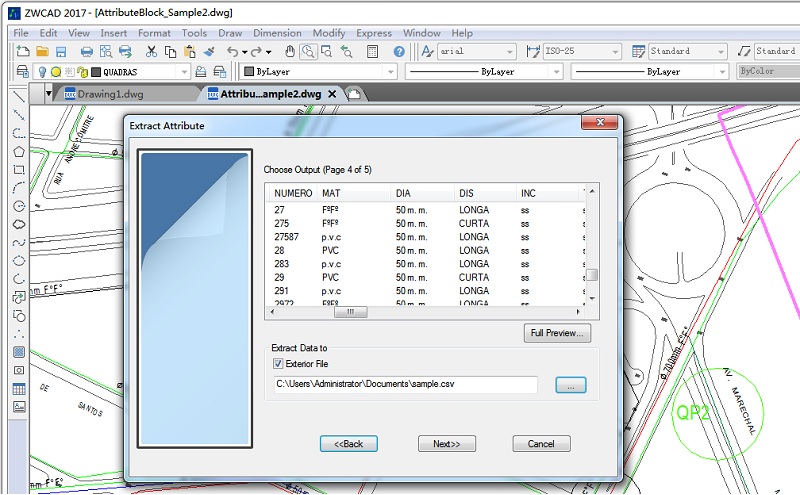
Task: Select the Revision Cloud tool
Action: 19,225
